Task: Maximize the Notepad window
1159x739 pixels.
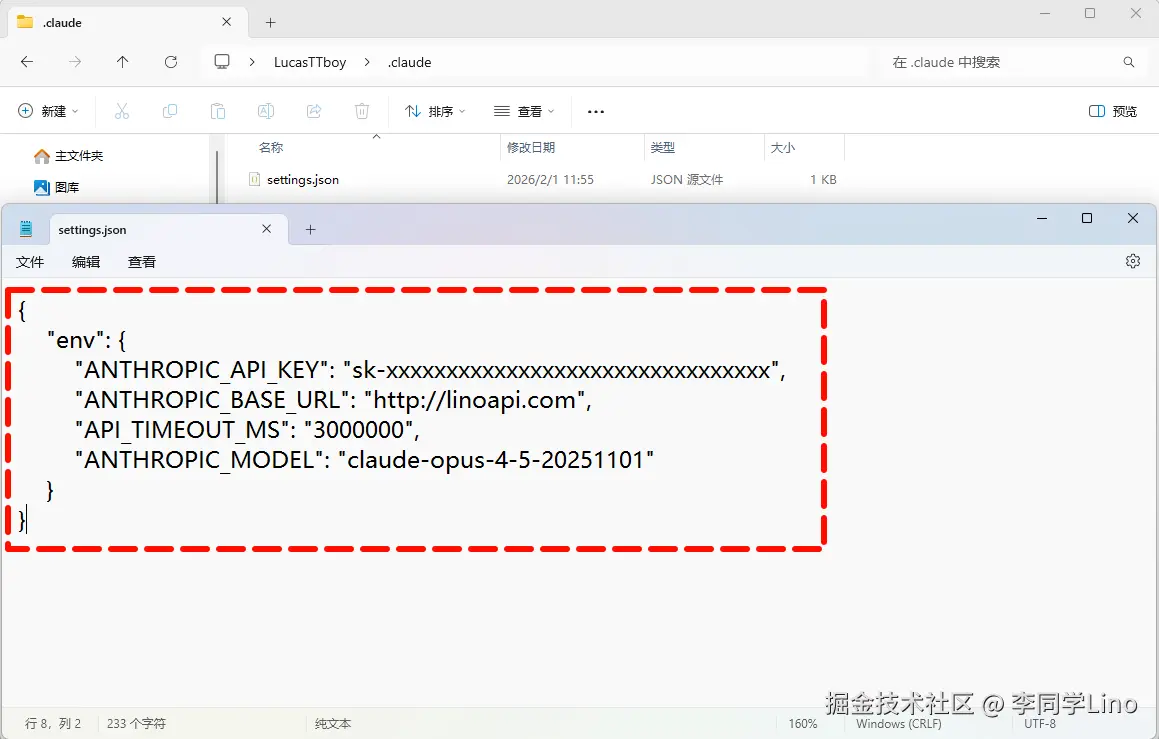Action: click(x=1087, y=218)
